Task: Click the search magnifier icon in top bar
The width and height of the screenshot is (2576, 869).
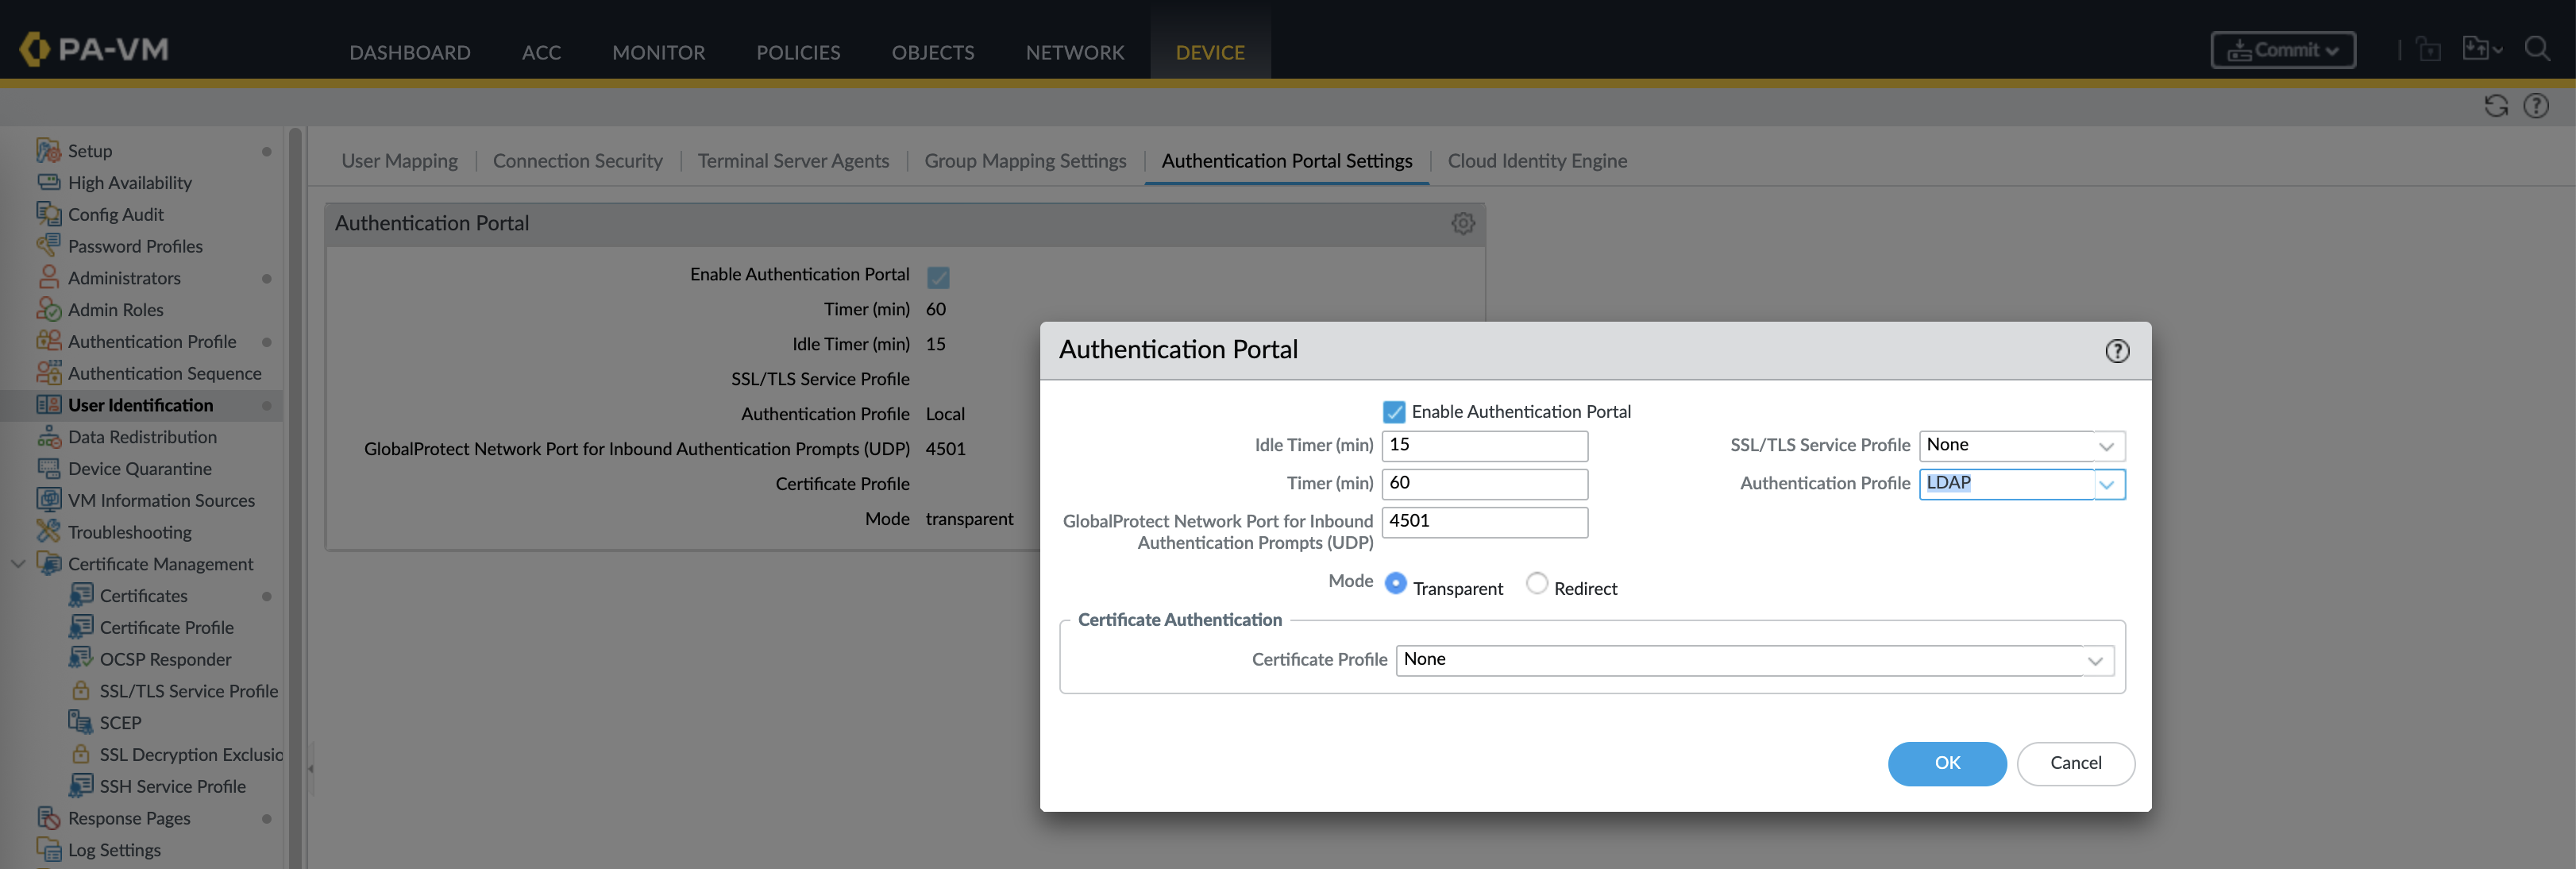Action: click(x=2536, y=49)
